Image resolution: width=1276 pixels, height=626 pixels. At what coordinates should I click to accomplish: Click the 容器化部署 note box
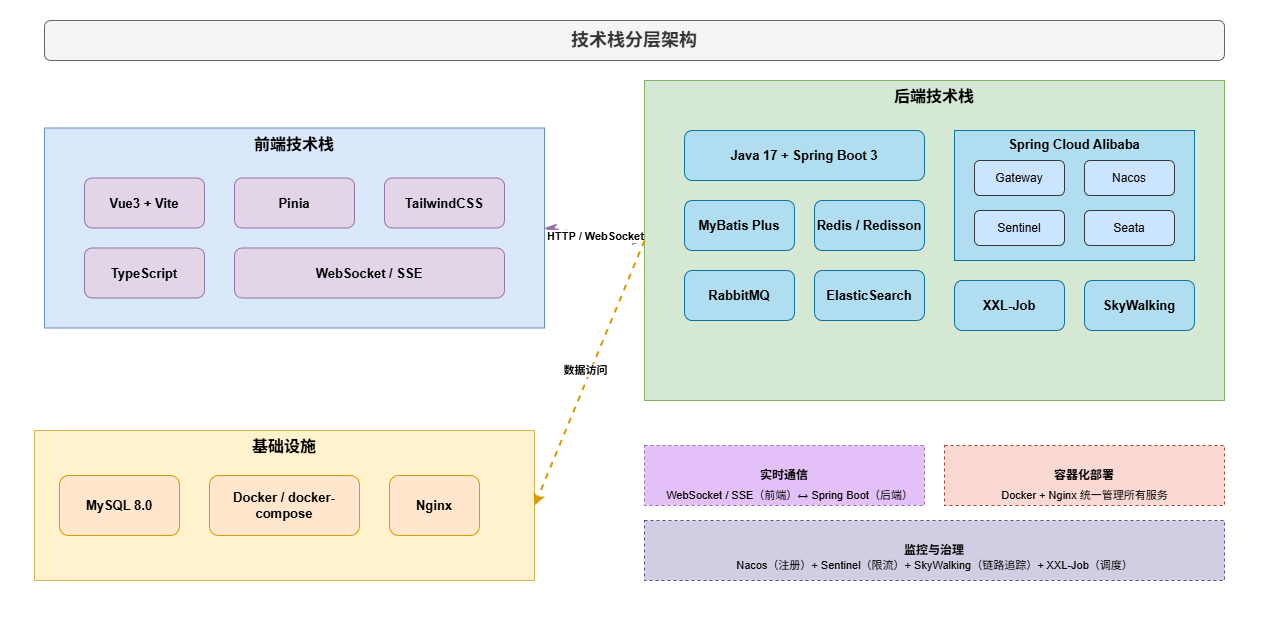(1084, 475)
